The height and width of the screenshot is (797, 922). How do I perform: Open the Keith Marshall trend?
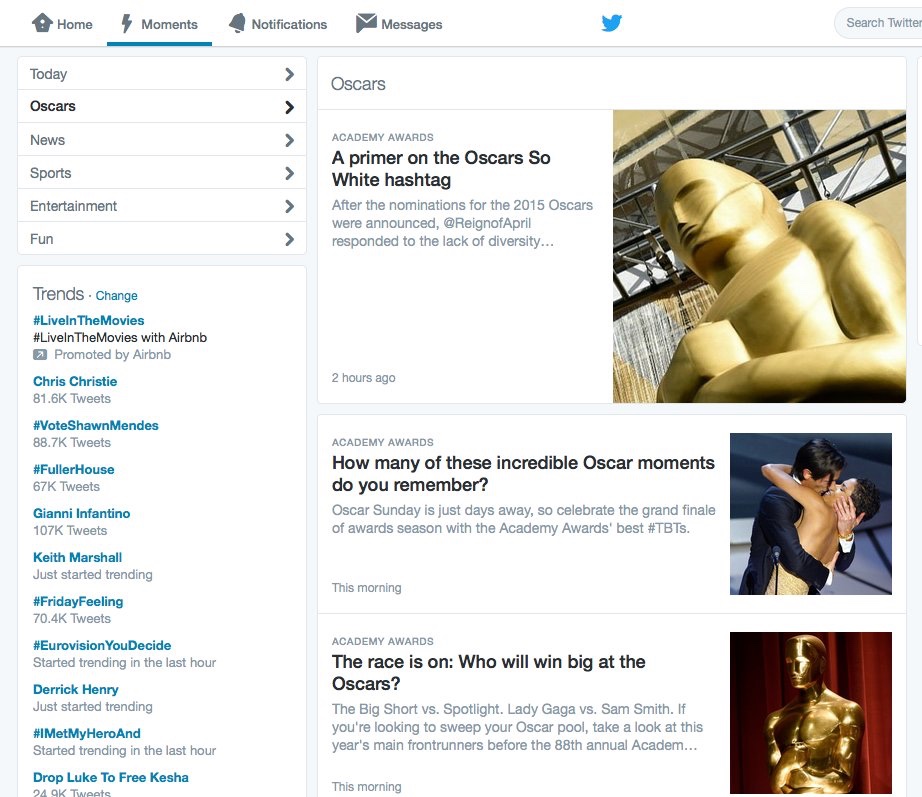[77, 557]
